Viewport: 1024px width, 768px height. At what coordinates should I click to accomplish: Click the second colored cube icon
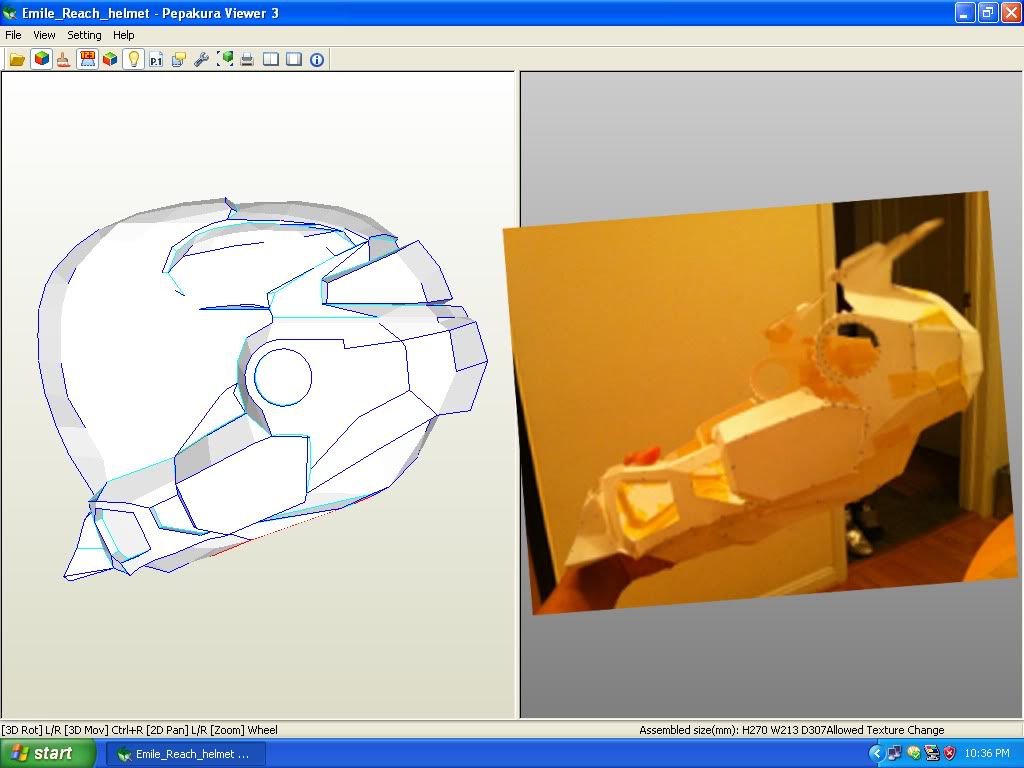110,59
